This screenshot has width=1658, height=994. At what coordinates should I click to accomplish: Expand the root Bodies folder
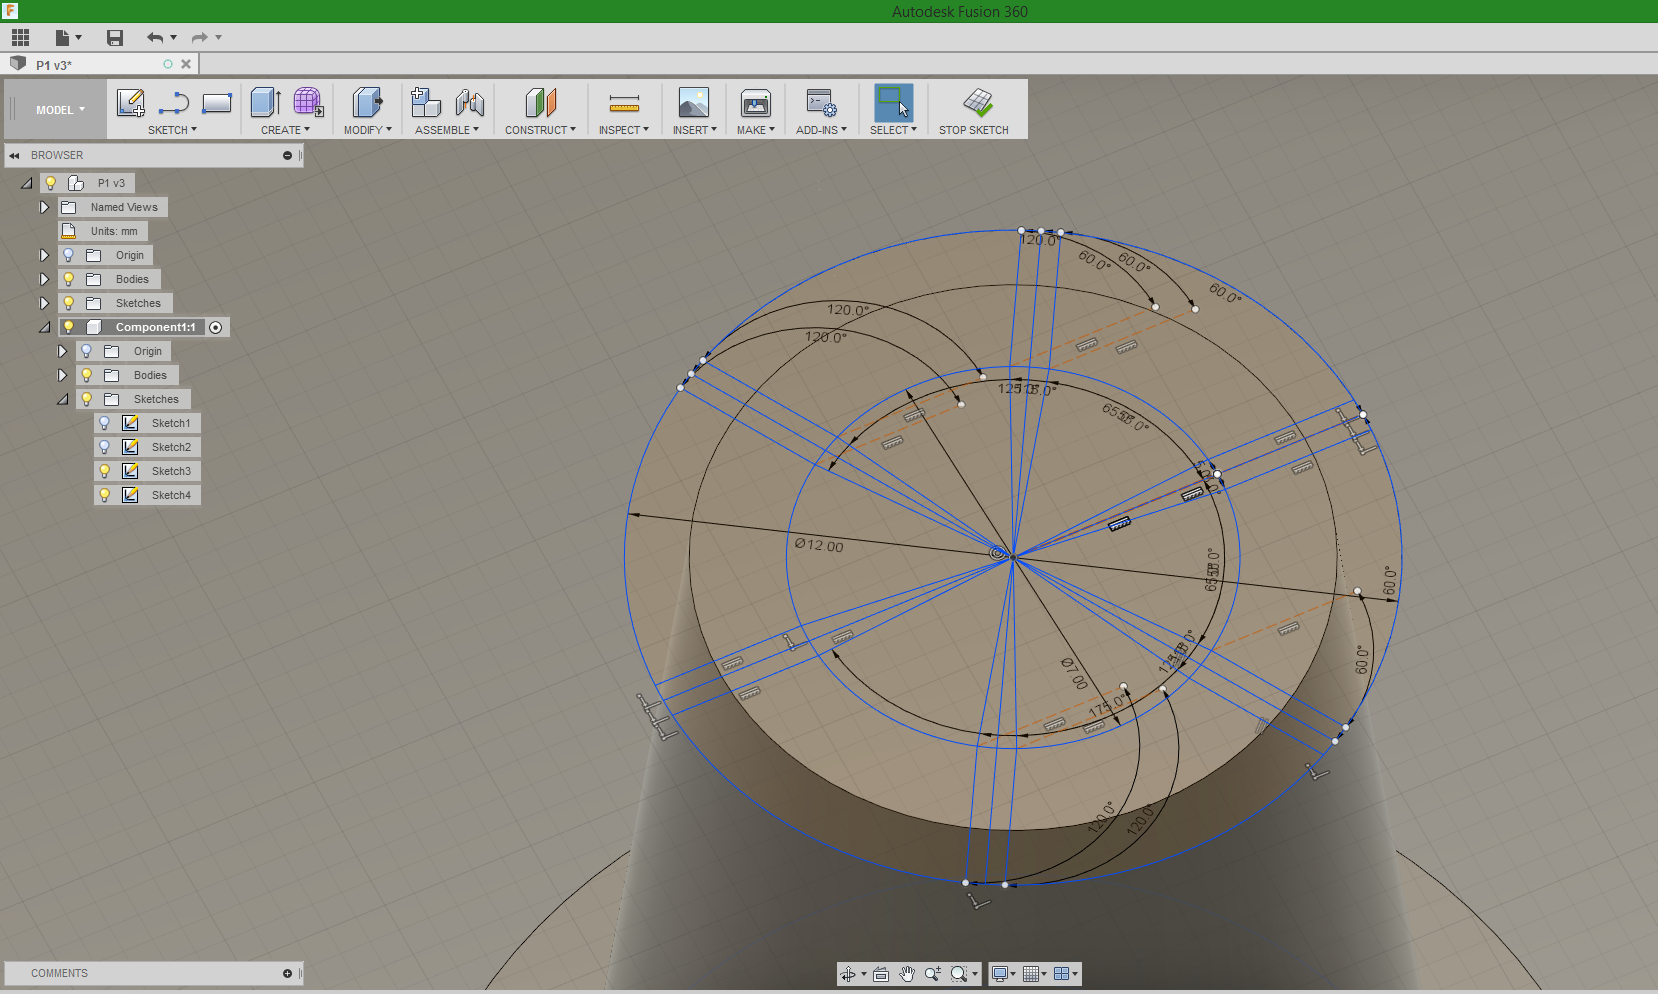(x=44, y=279)
